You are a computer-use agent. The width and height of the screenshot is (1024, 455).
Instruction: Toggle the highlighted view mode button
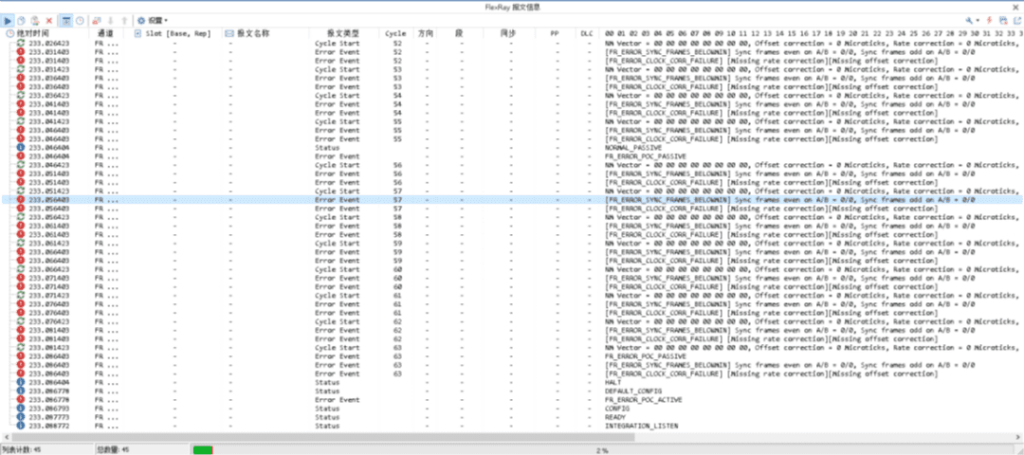(x=65, y=20)
